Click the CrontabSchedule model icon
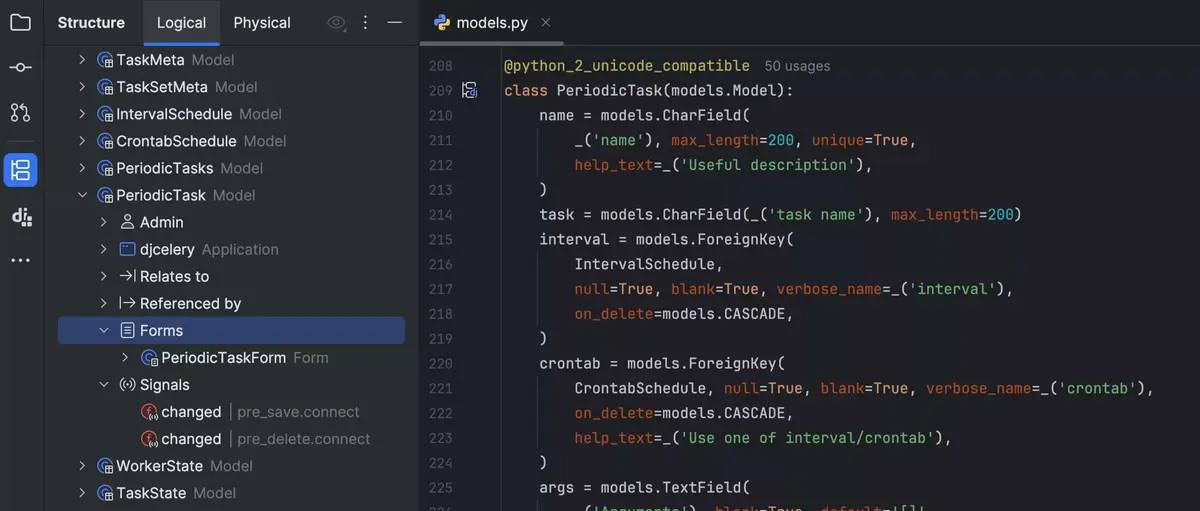This screenshot has height=511, width=1200. [105, 141]
